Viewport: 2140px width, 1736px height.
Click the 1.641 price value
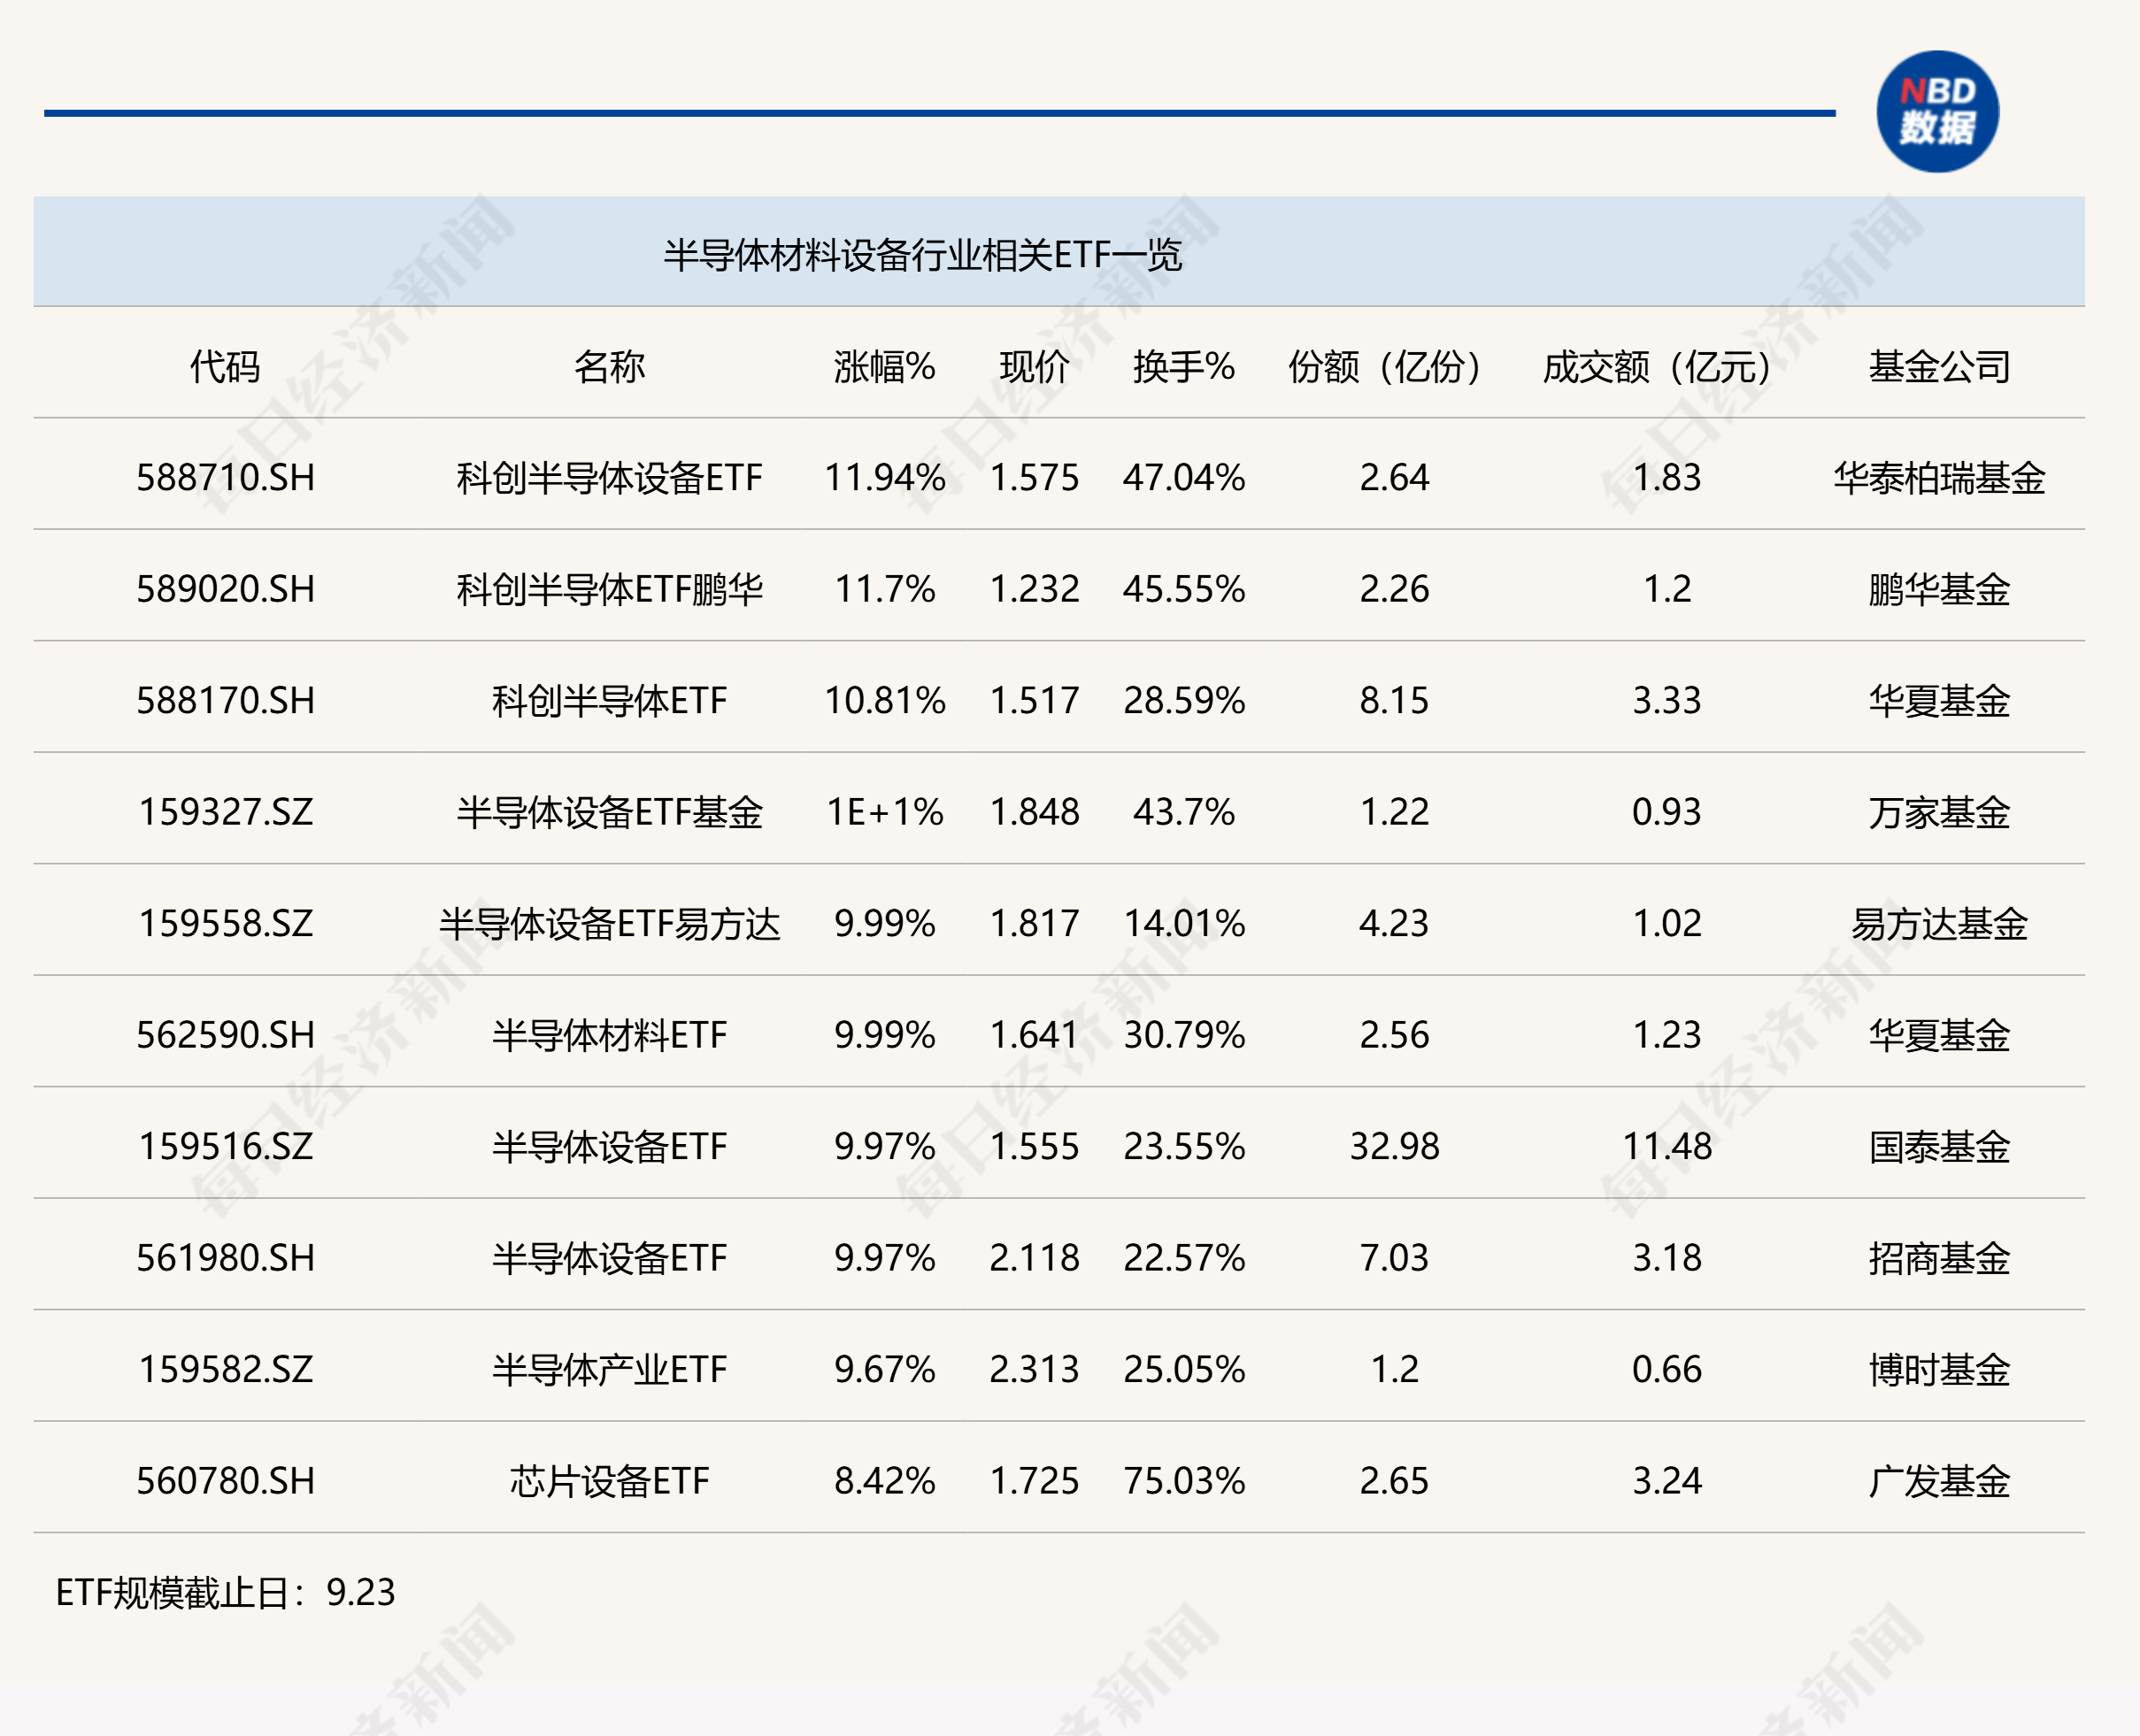(x=1034, y=1035)
